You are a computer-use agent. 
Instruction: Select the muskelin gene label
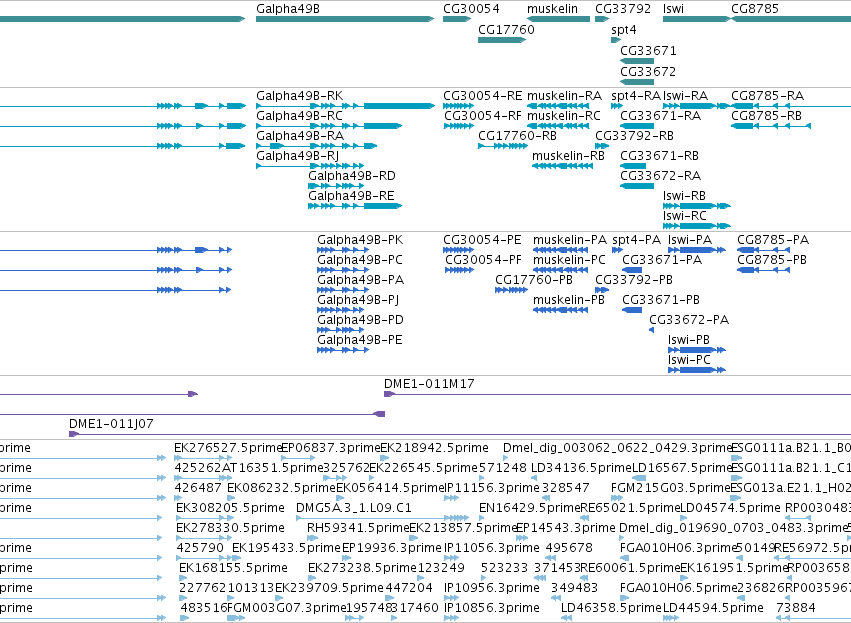tap(552, 9)
